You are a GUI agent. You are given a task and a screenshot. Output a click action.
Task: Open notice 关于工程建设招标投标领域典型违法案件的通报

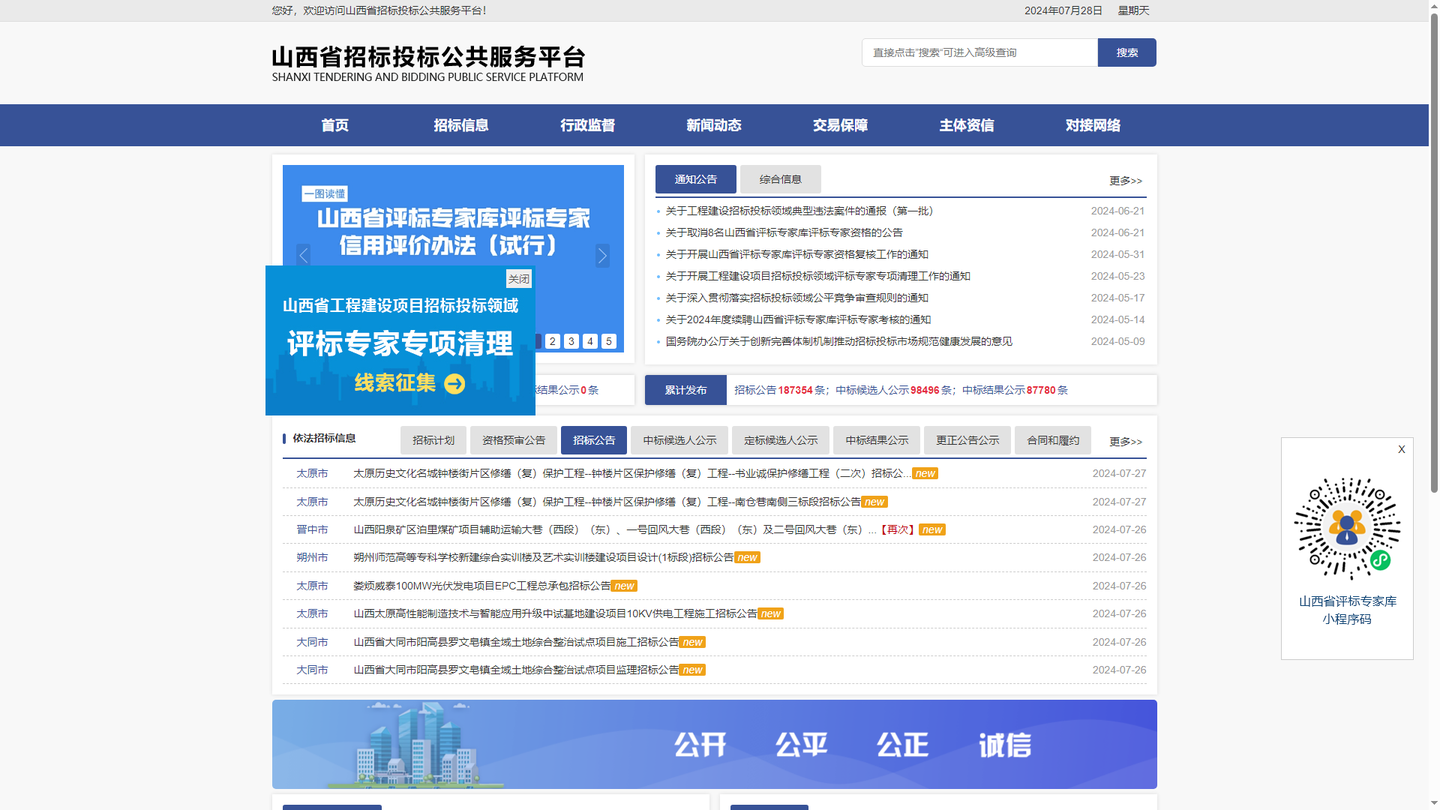click(x=799, y=211)
